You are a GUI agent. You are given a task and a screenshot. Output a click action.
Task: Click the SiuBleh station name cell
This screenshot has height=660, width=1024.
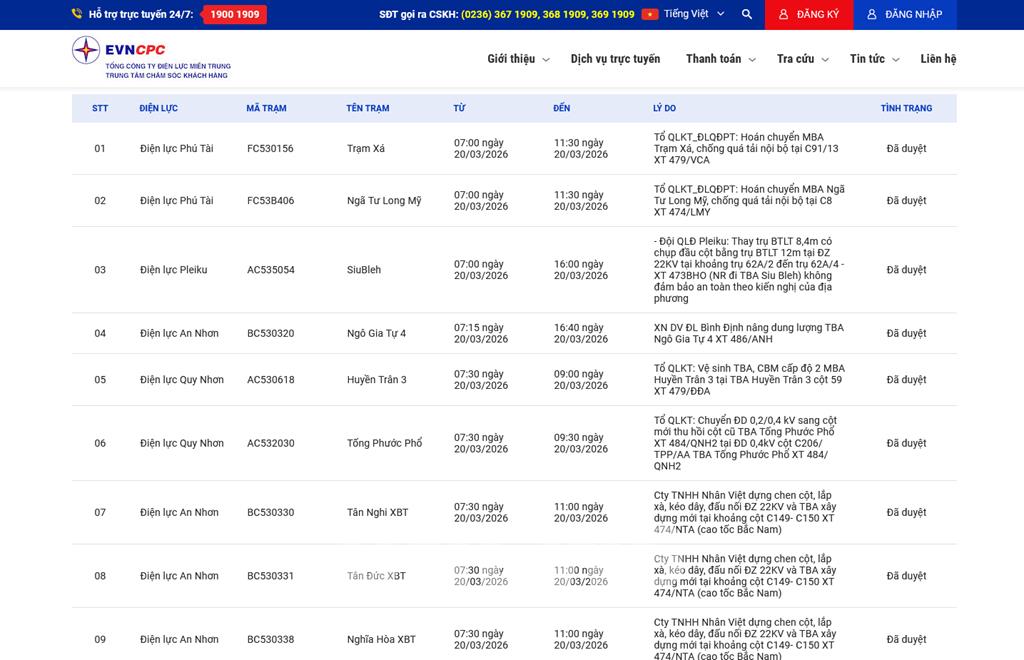click(364, 270)
